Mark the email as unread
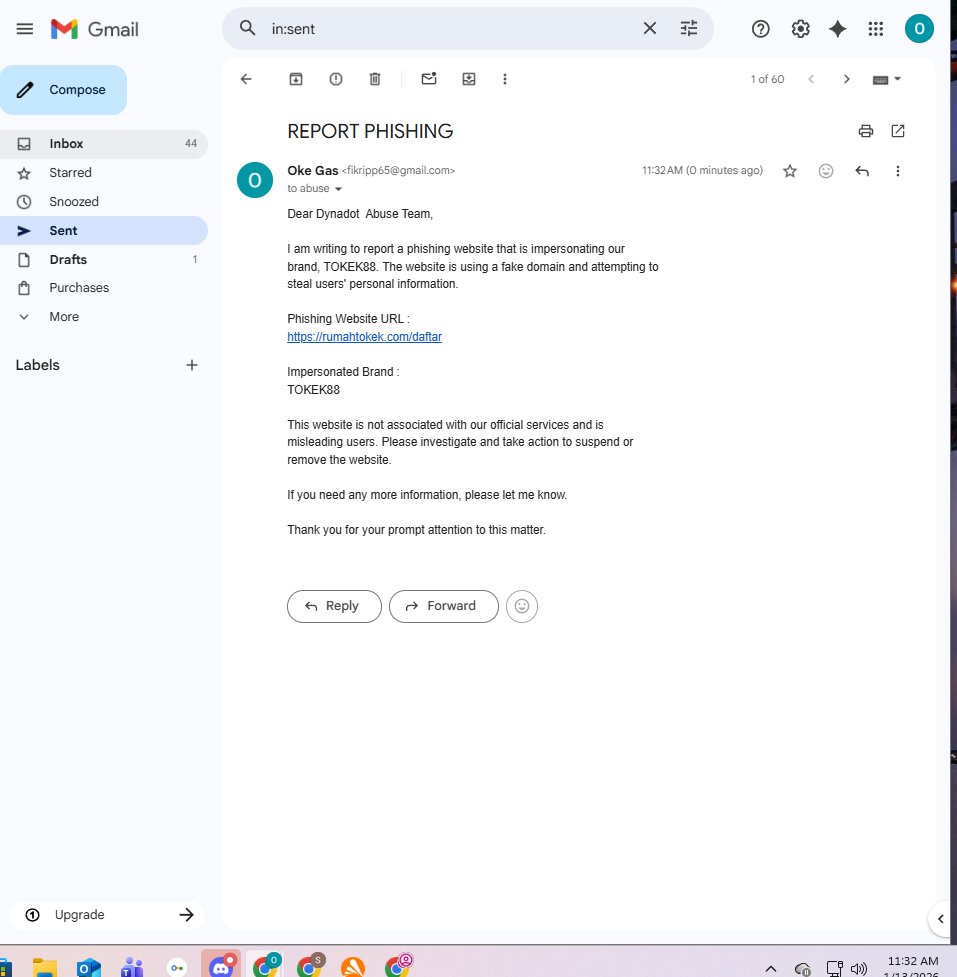Image resolution: width=957 pixels, height=977 pixels. pos(429,79)
